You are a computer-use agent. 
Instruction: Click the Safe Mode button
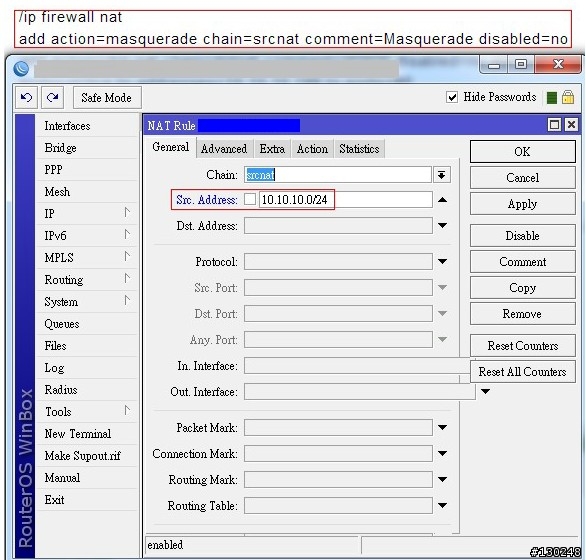tap(107, 98)
